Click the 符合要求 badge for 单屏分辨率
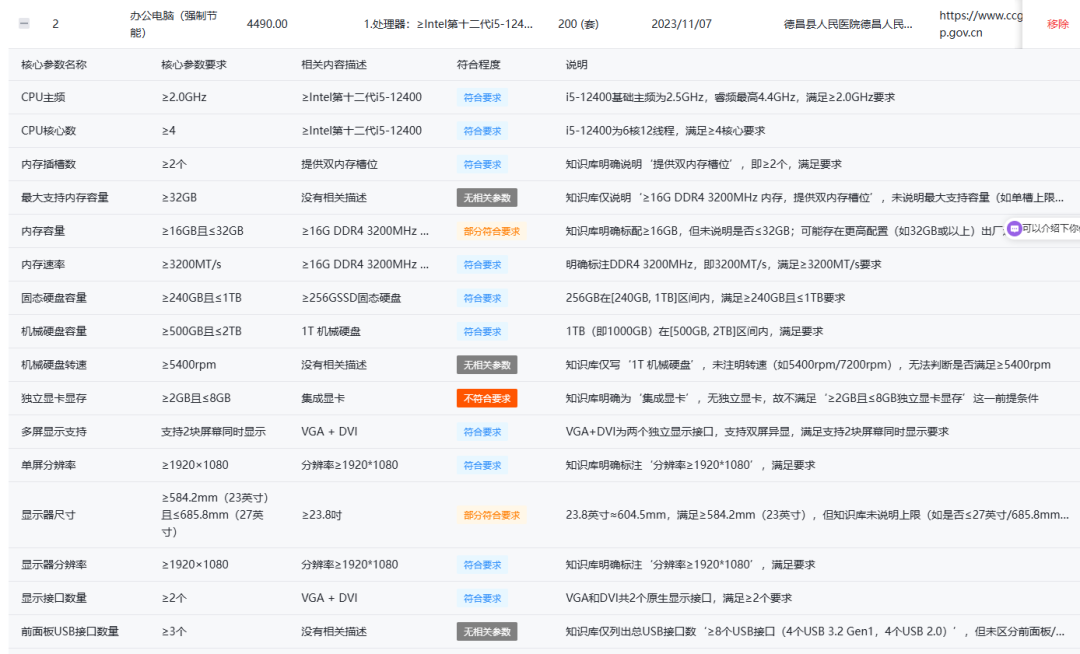1080x654 pixels. (481, 465)
